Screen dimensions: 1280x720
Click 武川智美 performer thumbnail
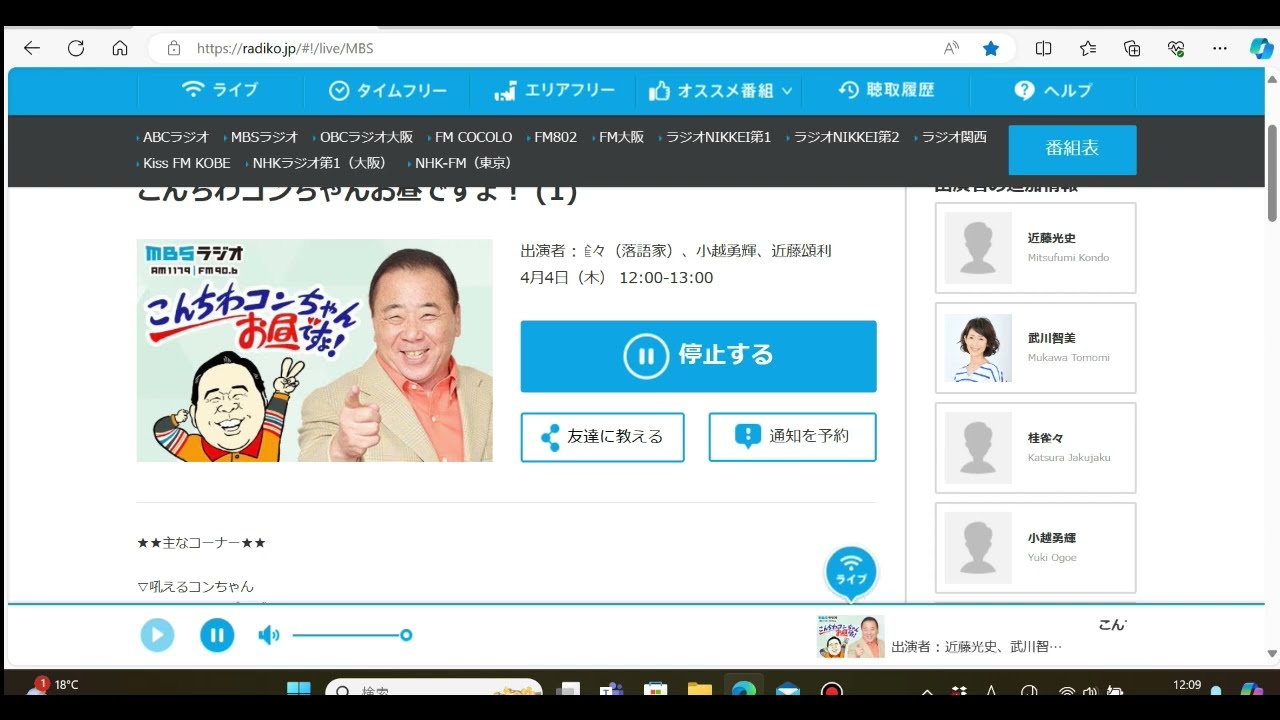point(978,348)
